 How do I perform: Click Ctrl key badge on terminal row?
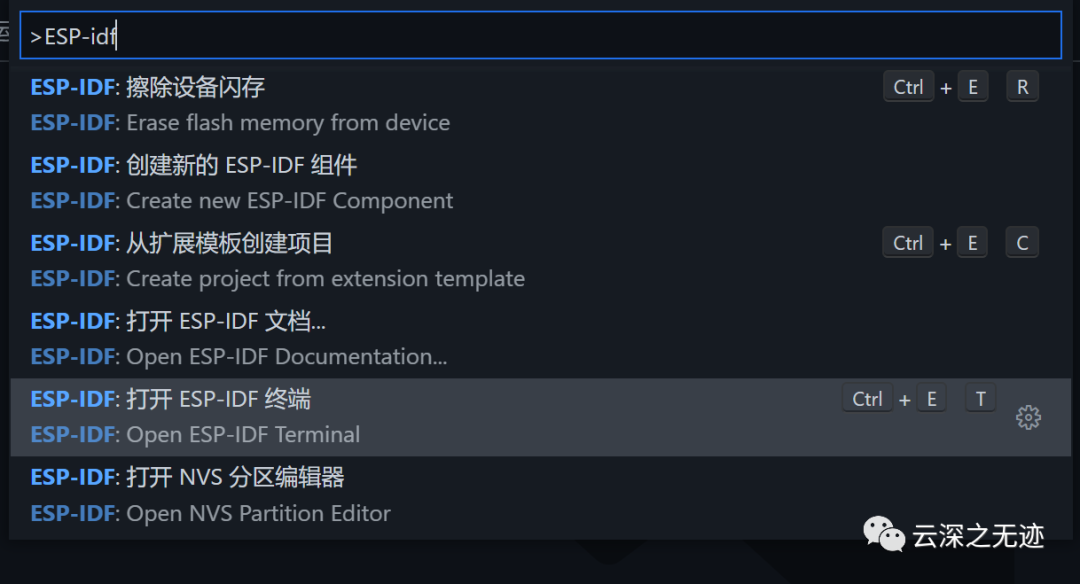pos(867,399)
